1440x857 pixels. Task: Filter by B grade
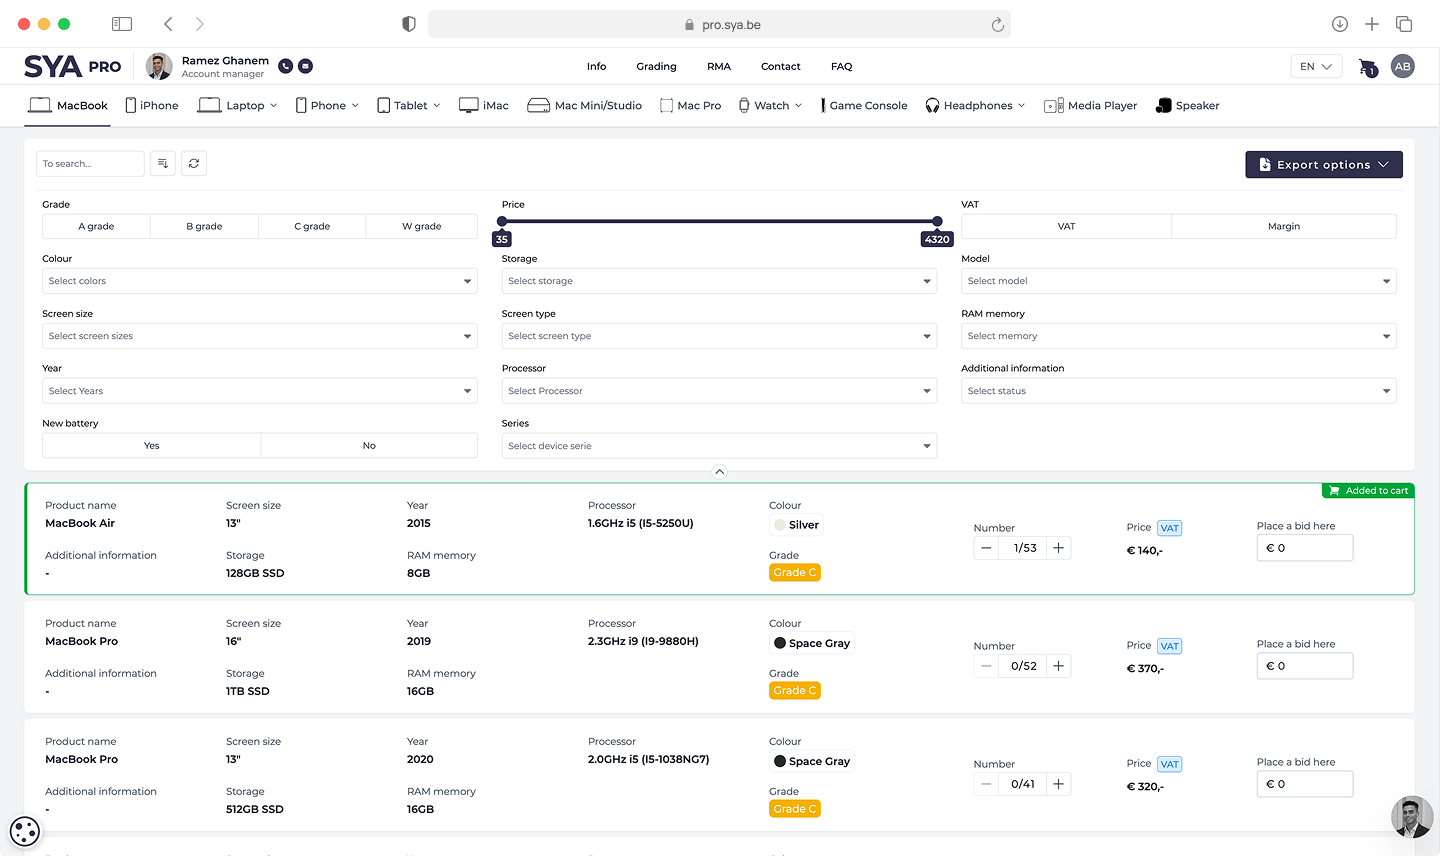(x=204, y=227)
